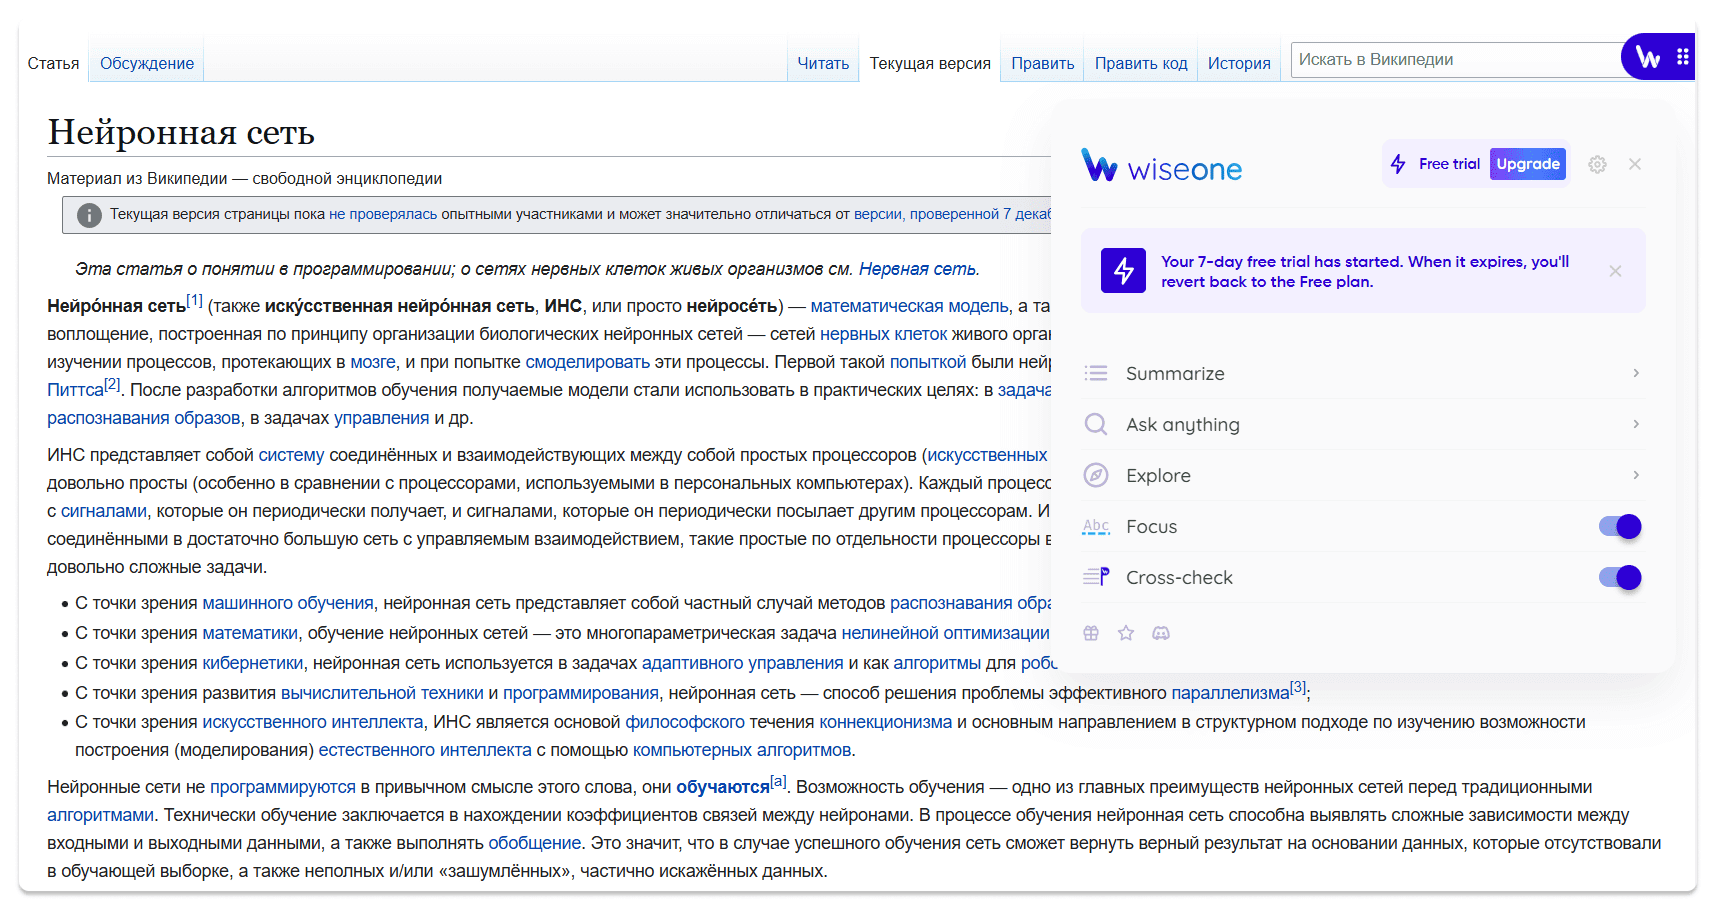Focus the Искать в Википедии search field
This screenshot has width=1716, height=908.
(x=1456, y=60)
